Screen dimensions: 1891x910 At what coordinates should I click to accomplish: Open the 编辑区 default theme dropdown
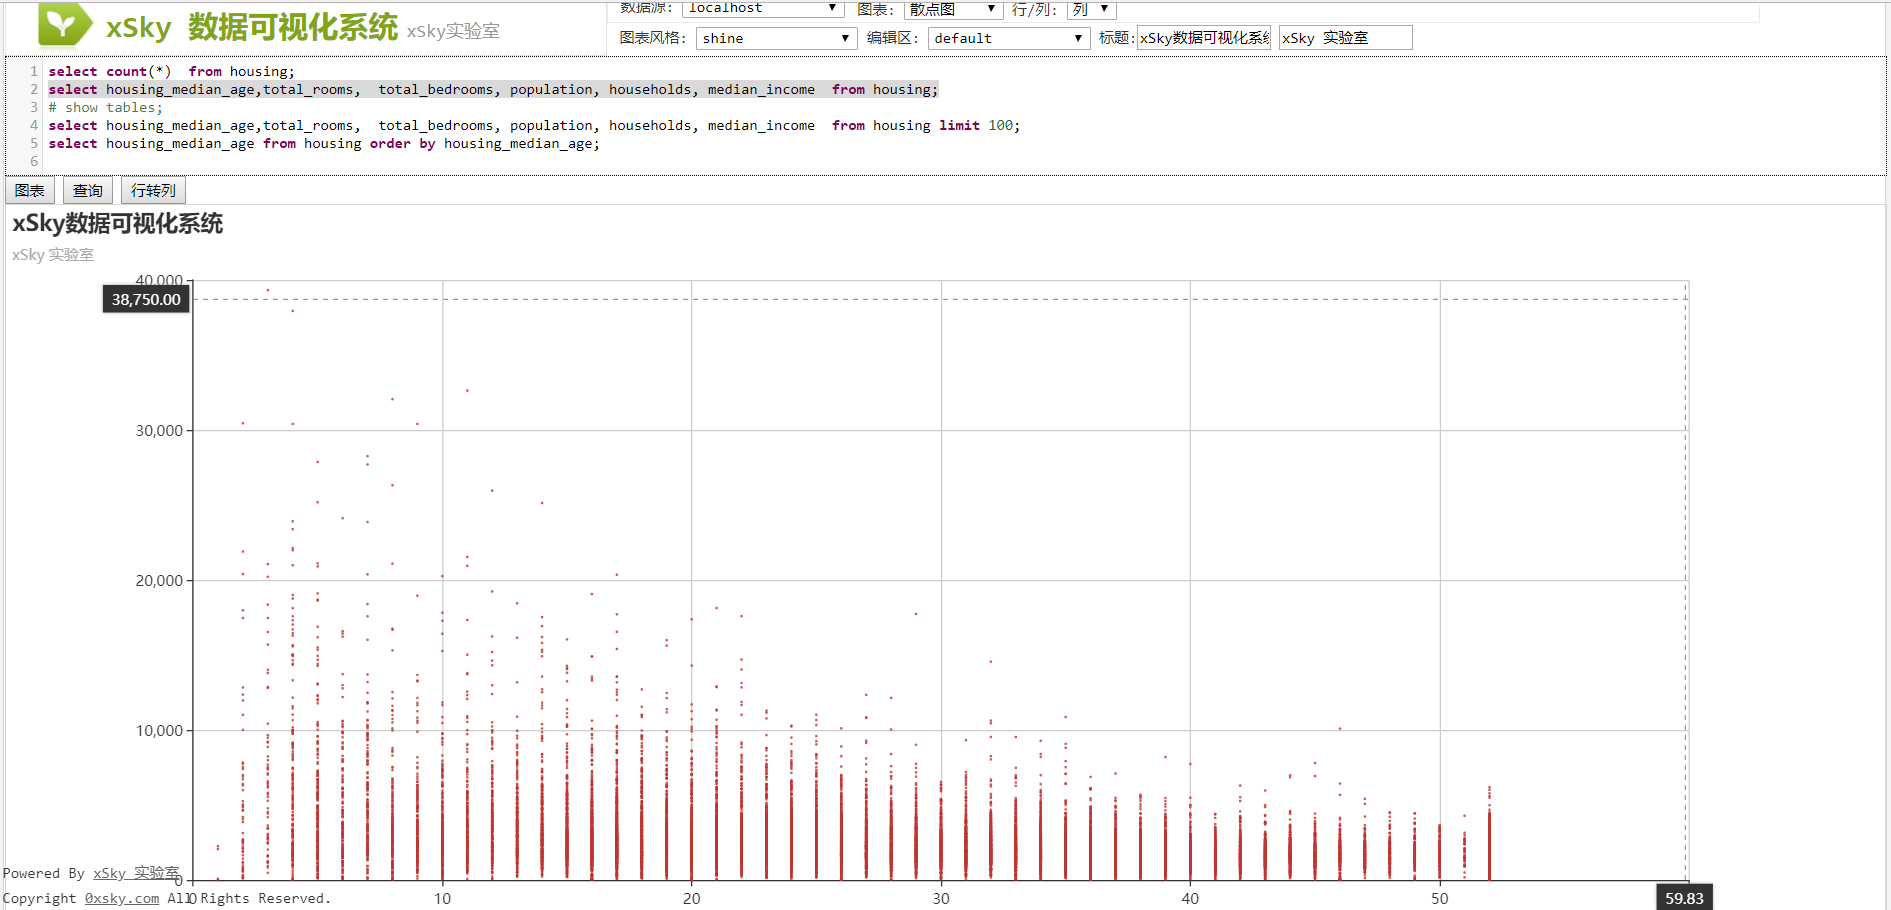(x=1008, y=38)
